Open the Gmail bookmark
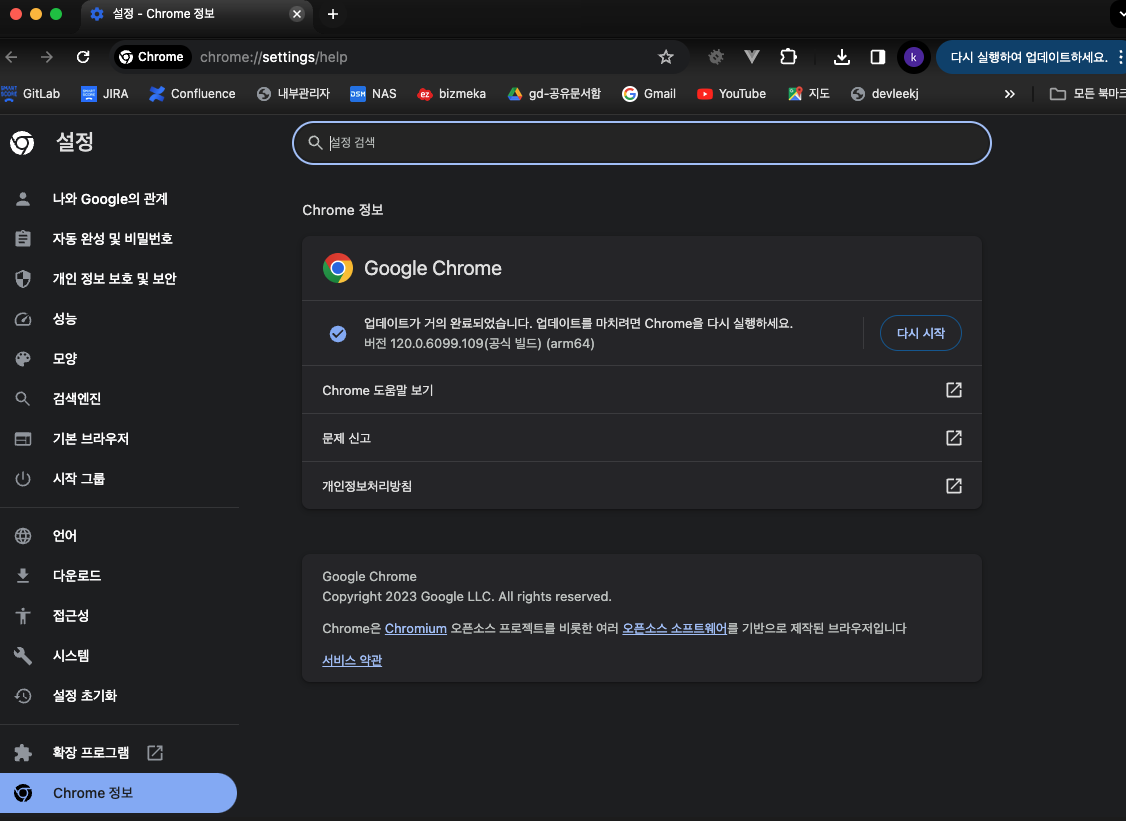Screen dimensions: 1126x821 (x=649, y=93)
